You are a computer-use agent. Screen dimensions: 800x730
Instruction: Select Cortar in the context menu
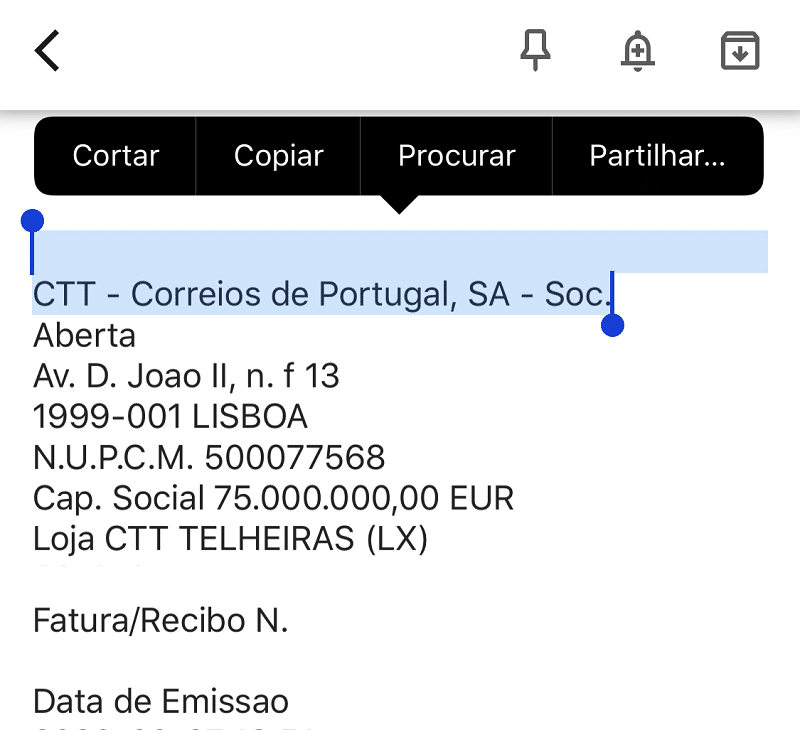[x=116, y=156]
